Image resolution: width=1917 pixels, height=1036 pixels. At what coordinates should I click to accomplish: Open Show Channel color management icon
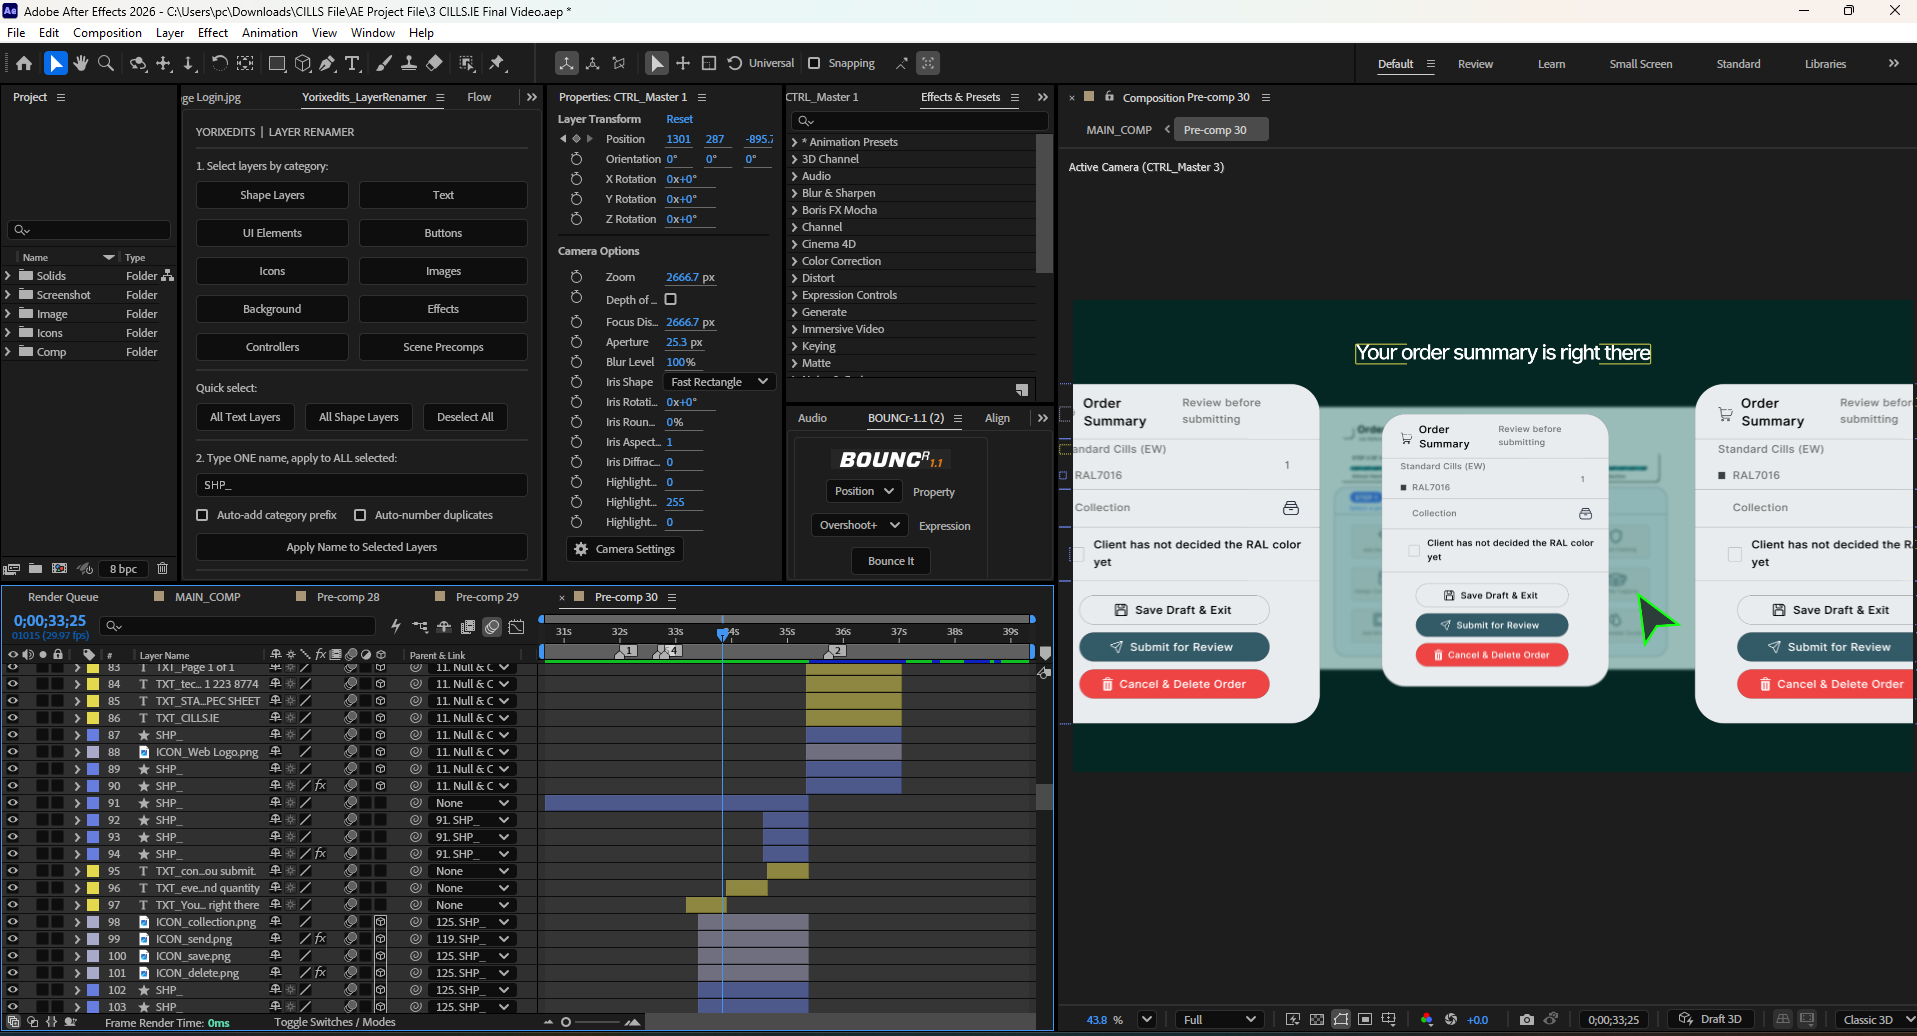point(1427,1019)
